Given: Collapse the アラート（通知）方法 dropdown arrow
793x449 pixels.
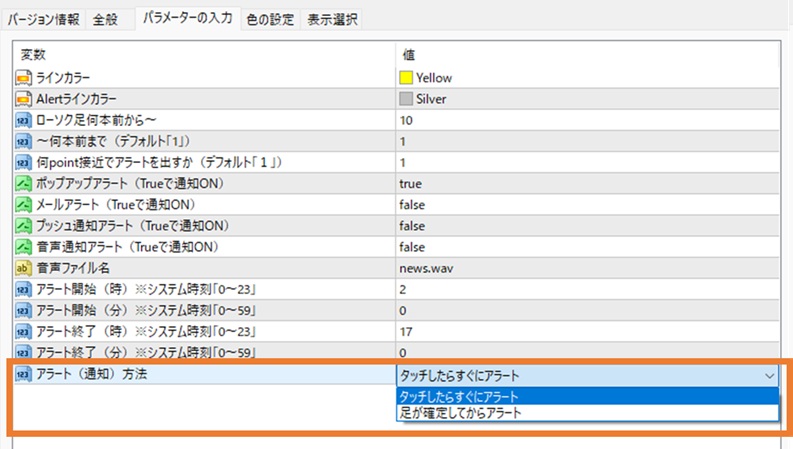Looking at the screenshot, I should 769,376.
